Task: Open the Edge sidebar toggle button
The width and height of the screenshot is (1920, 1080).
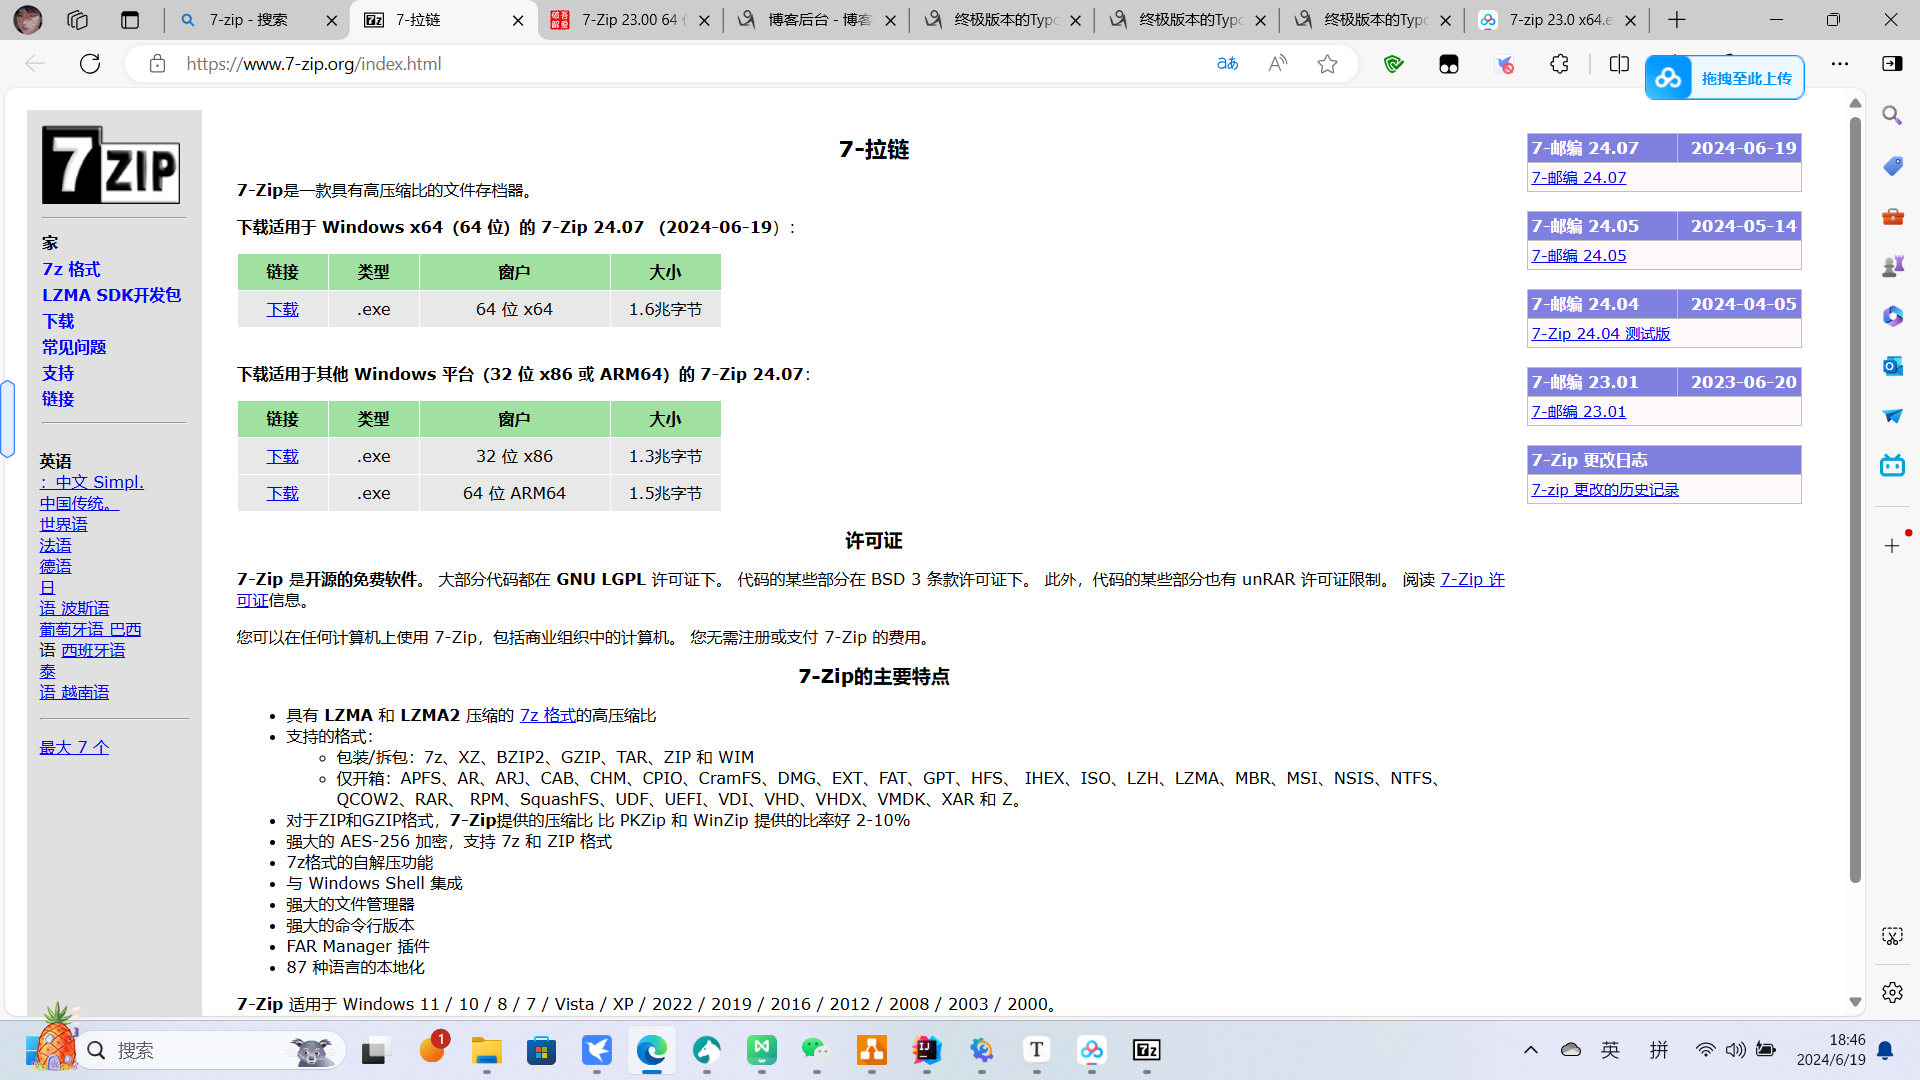Action: pos(1892,64)
